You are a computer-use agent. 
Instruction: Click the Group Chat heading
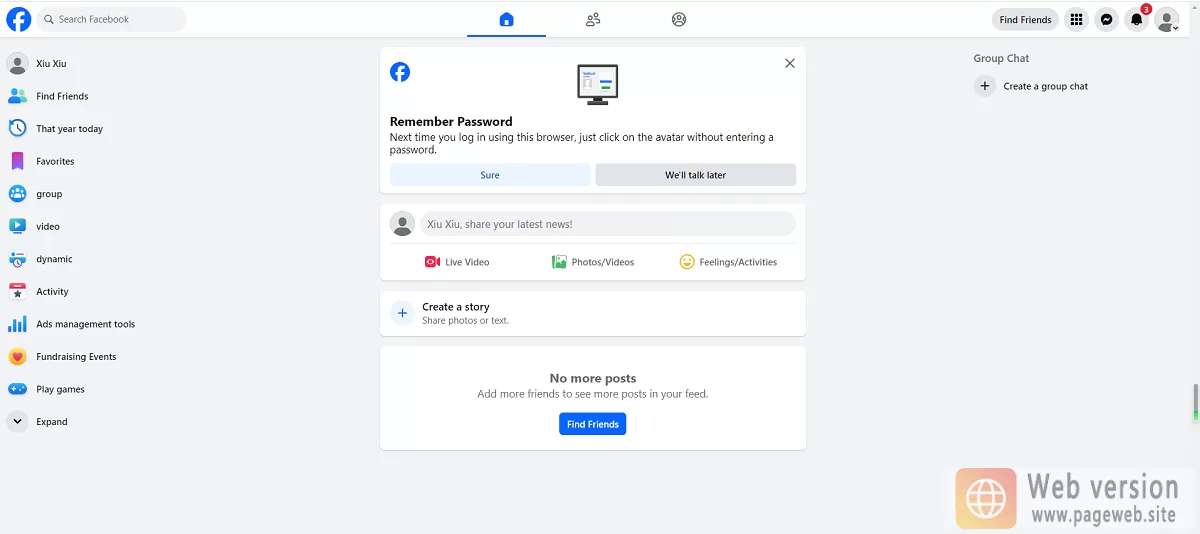1001,58
